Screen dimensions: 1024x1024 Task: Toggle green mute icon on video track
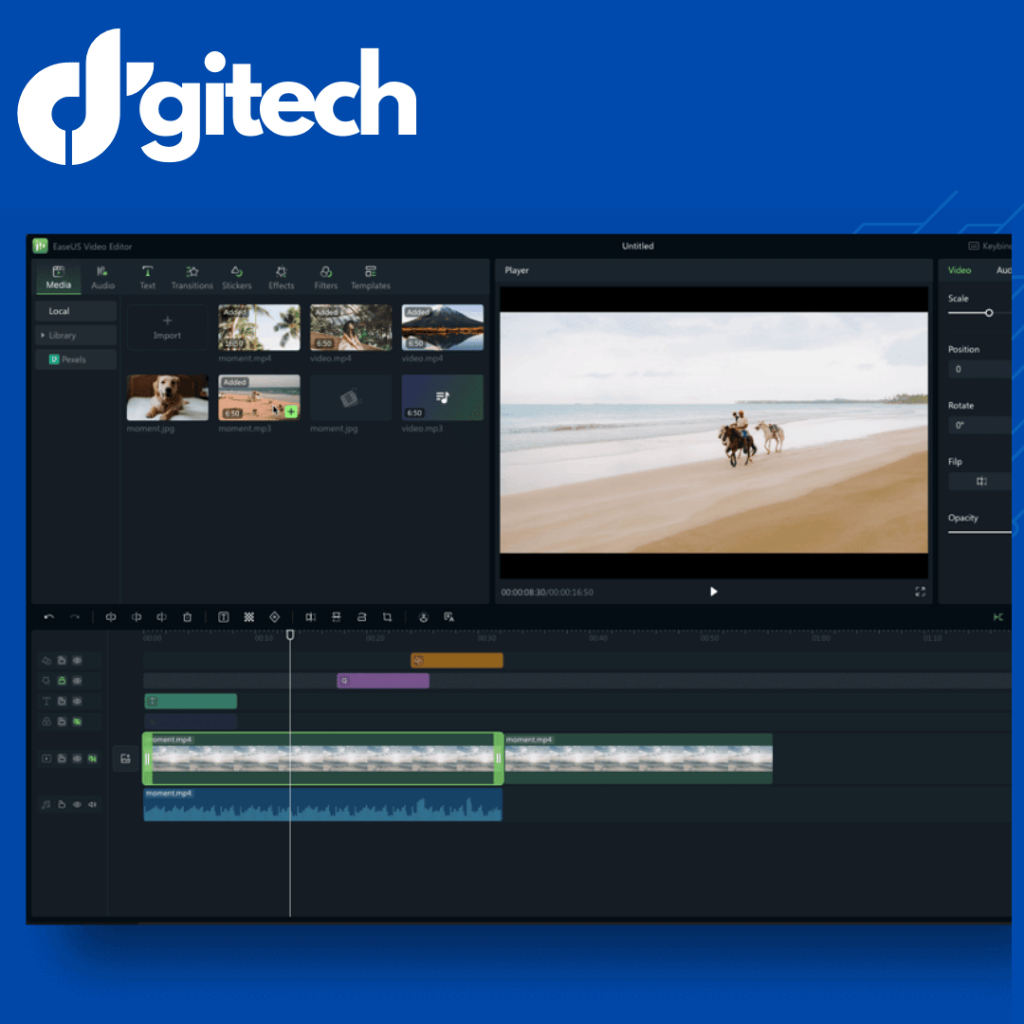(x=93, y=759)
